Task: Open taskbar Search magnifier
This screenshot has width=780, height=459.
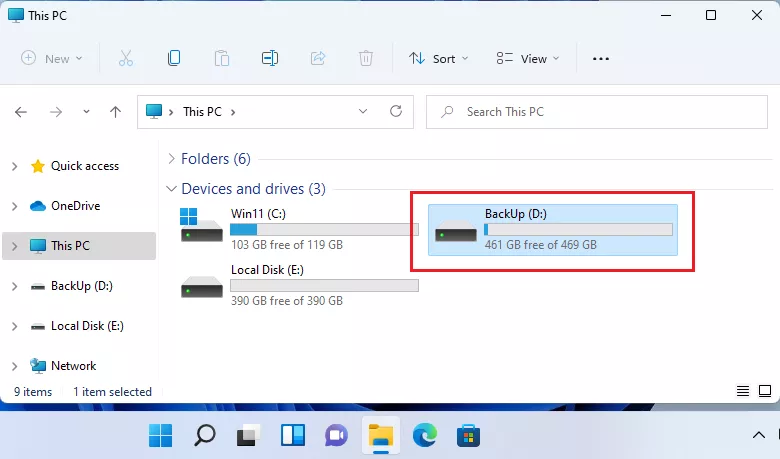Action: point(204,436)
